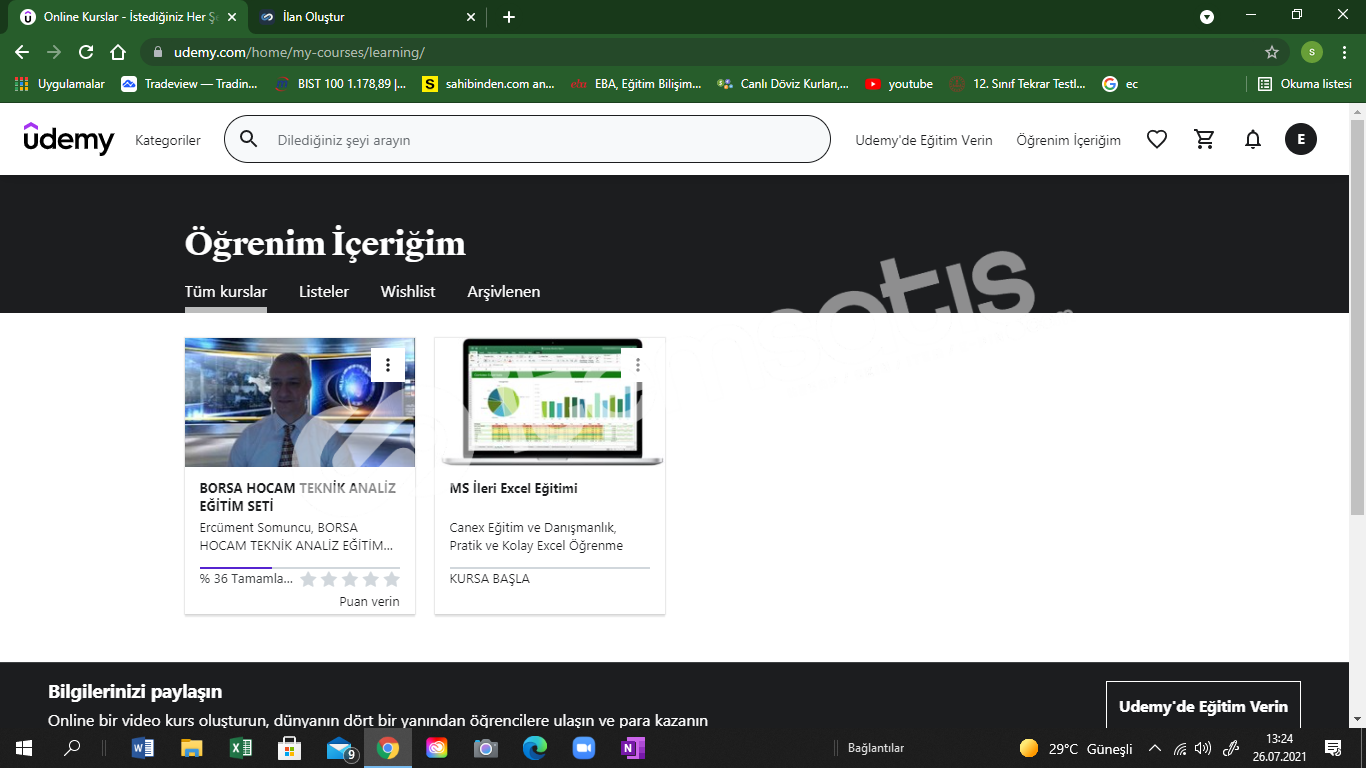Click Udemy'de Eğitim Verin footer button
Screen dimensions: 1366x768
pyautogui.click(x=1203, y=706)
